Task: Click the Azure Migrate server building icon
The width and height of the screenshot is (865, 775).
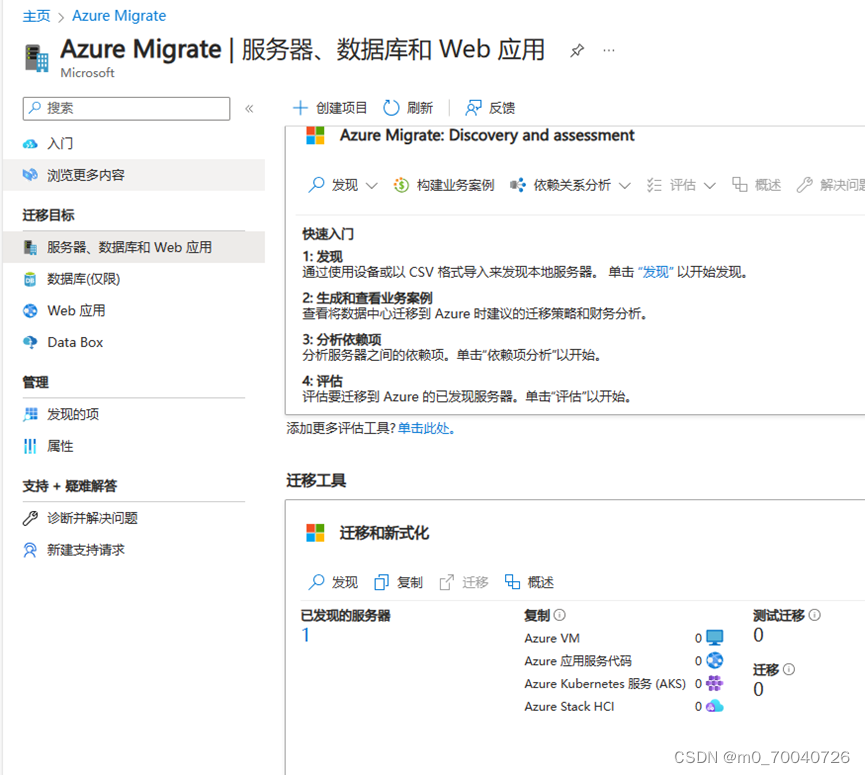Action: click(36, 58)
